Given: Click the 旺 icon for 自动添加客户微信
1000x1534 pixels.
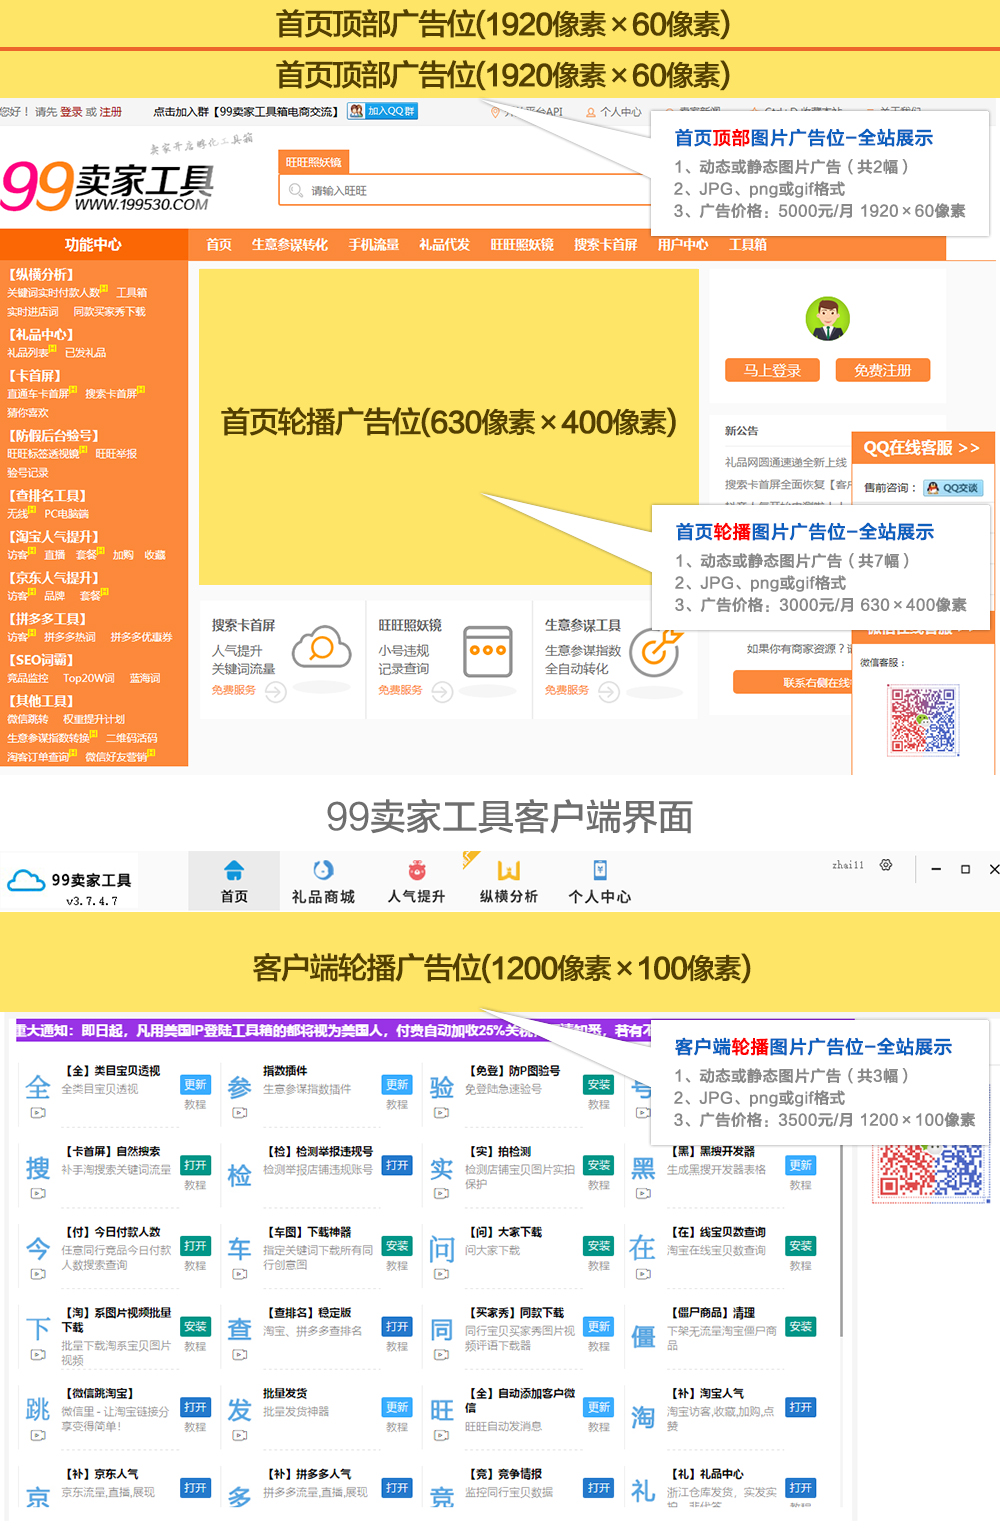Looking at the screenshot, I should pos(442,1410).
